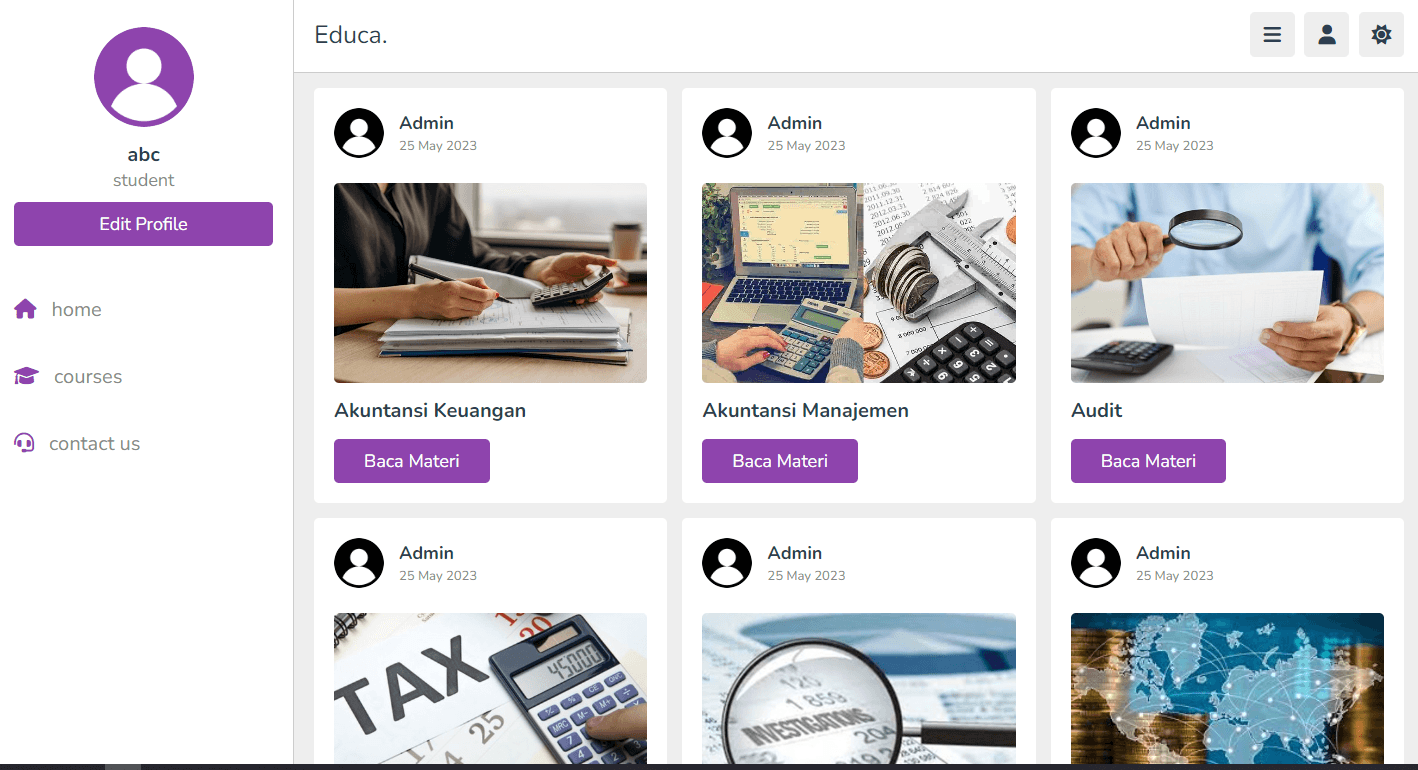Click Admin avatar on Akuntansi Manajemen card
Viewport: 1418px width, 770px height.
pyautogui.click(x=727, y=133)
